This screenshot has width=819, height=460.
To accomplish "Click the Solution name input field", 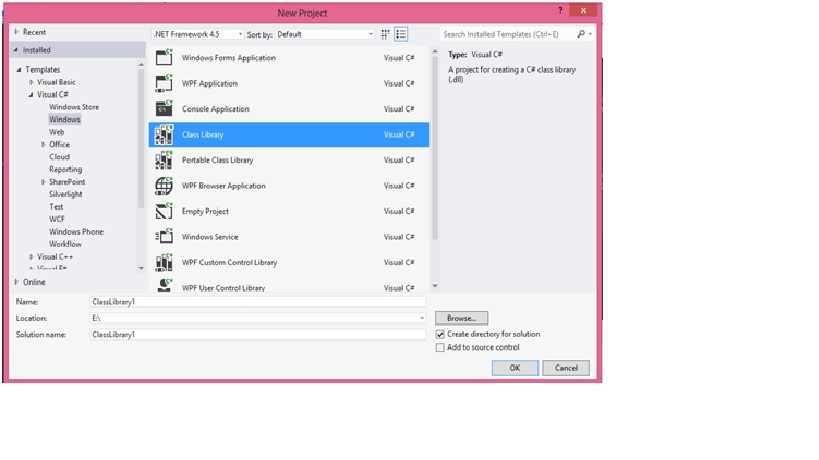I will (x=258, y=334).
